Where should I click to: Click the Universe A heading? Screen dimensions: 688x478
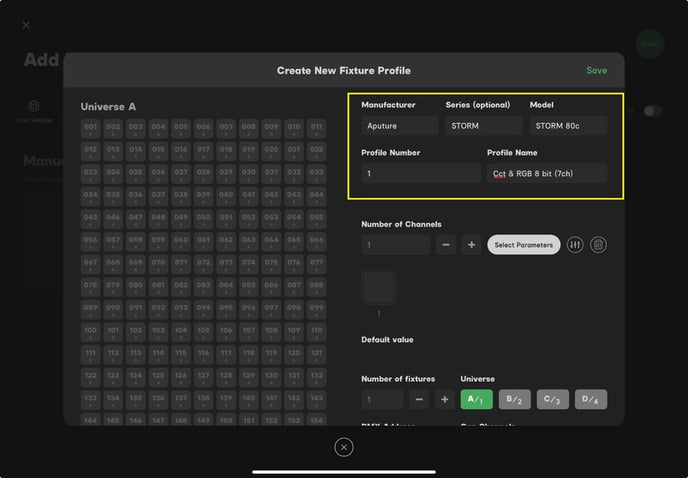click(x=108, y=107)
